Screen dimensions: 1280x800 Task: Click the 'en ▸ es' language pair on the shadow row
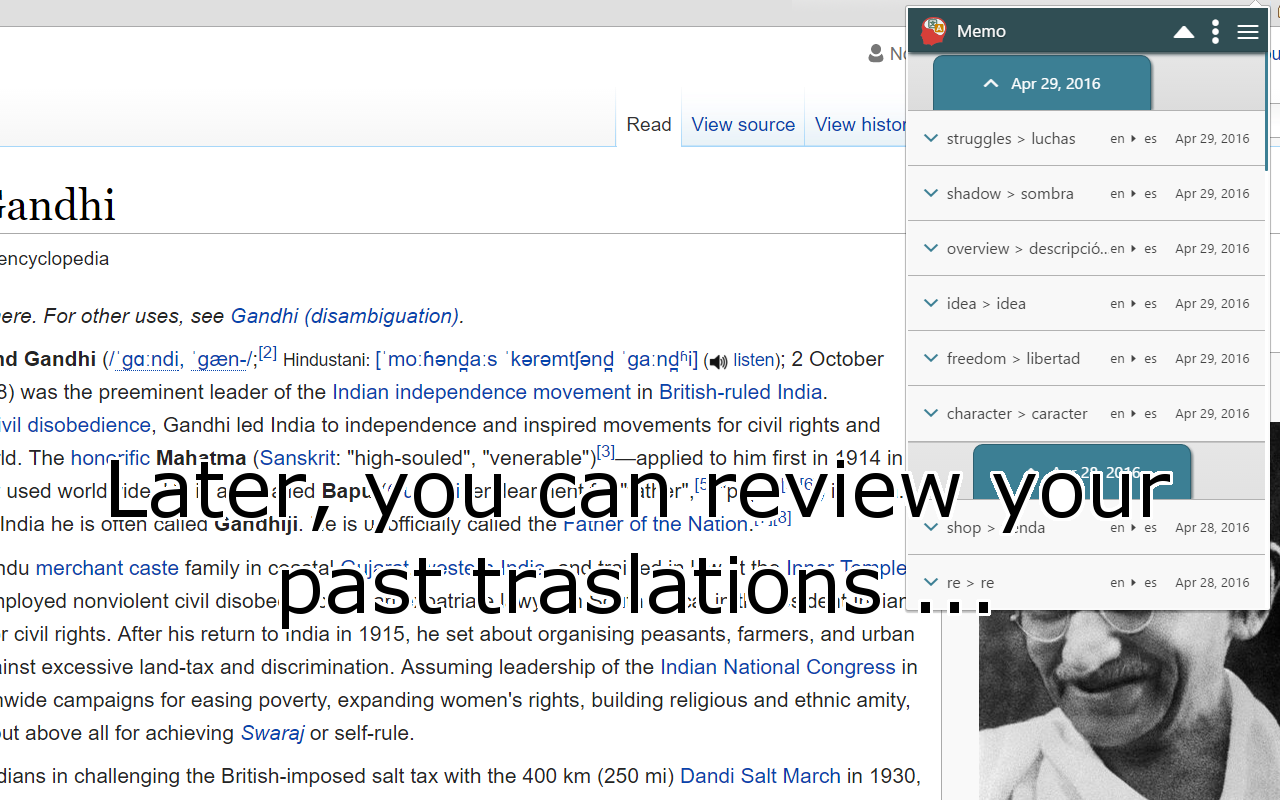(1133, 194)
